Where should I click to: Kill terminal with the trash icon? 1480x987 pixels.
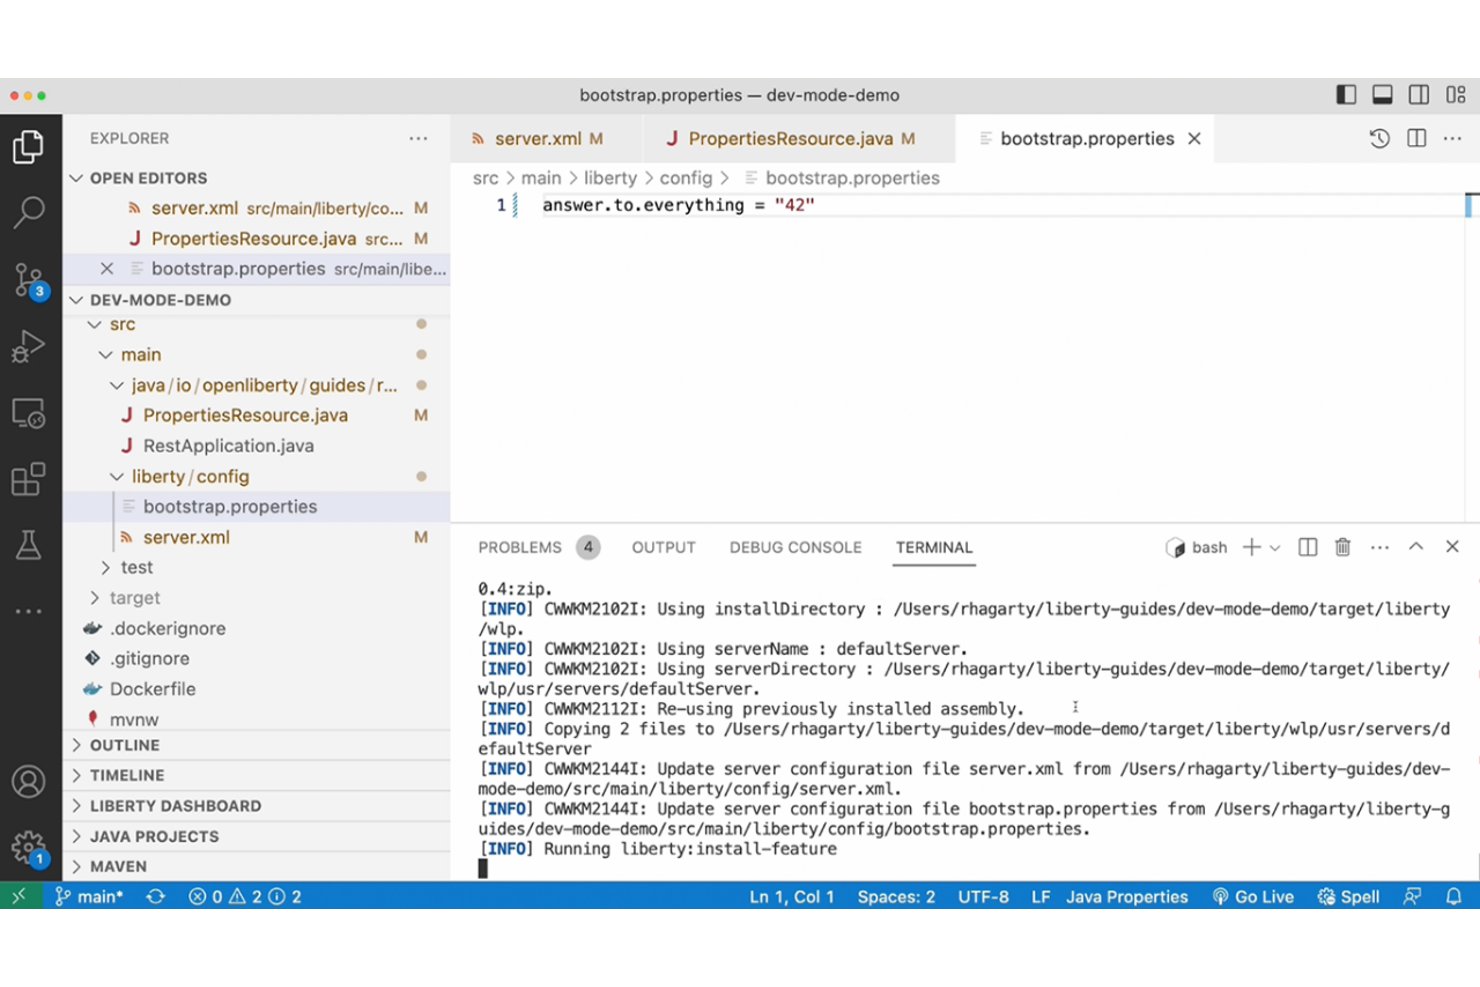1343,547
